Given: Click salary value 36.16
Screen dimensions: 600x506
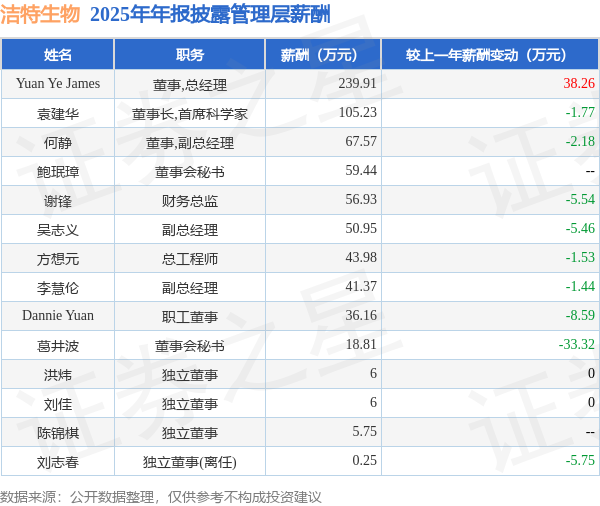Looking at the screenshot, I should click(x=361, y=316).
